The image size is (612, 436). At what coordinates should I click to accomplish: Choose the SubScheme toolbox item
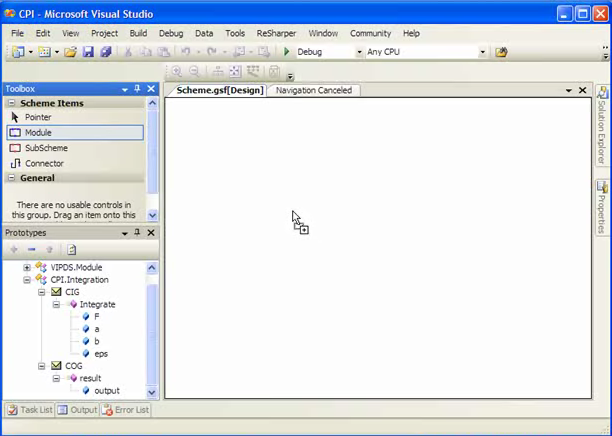point(45,148)
